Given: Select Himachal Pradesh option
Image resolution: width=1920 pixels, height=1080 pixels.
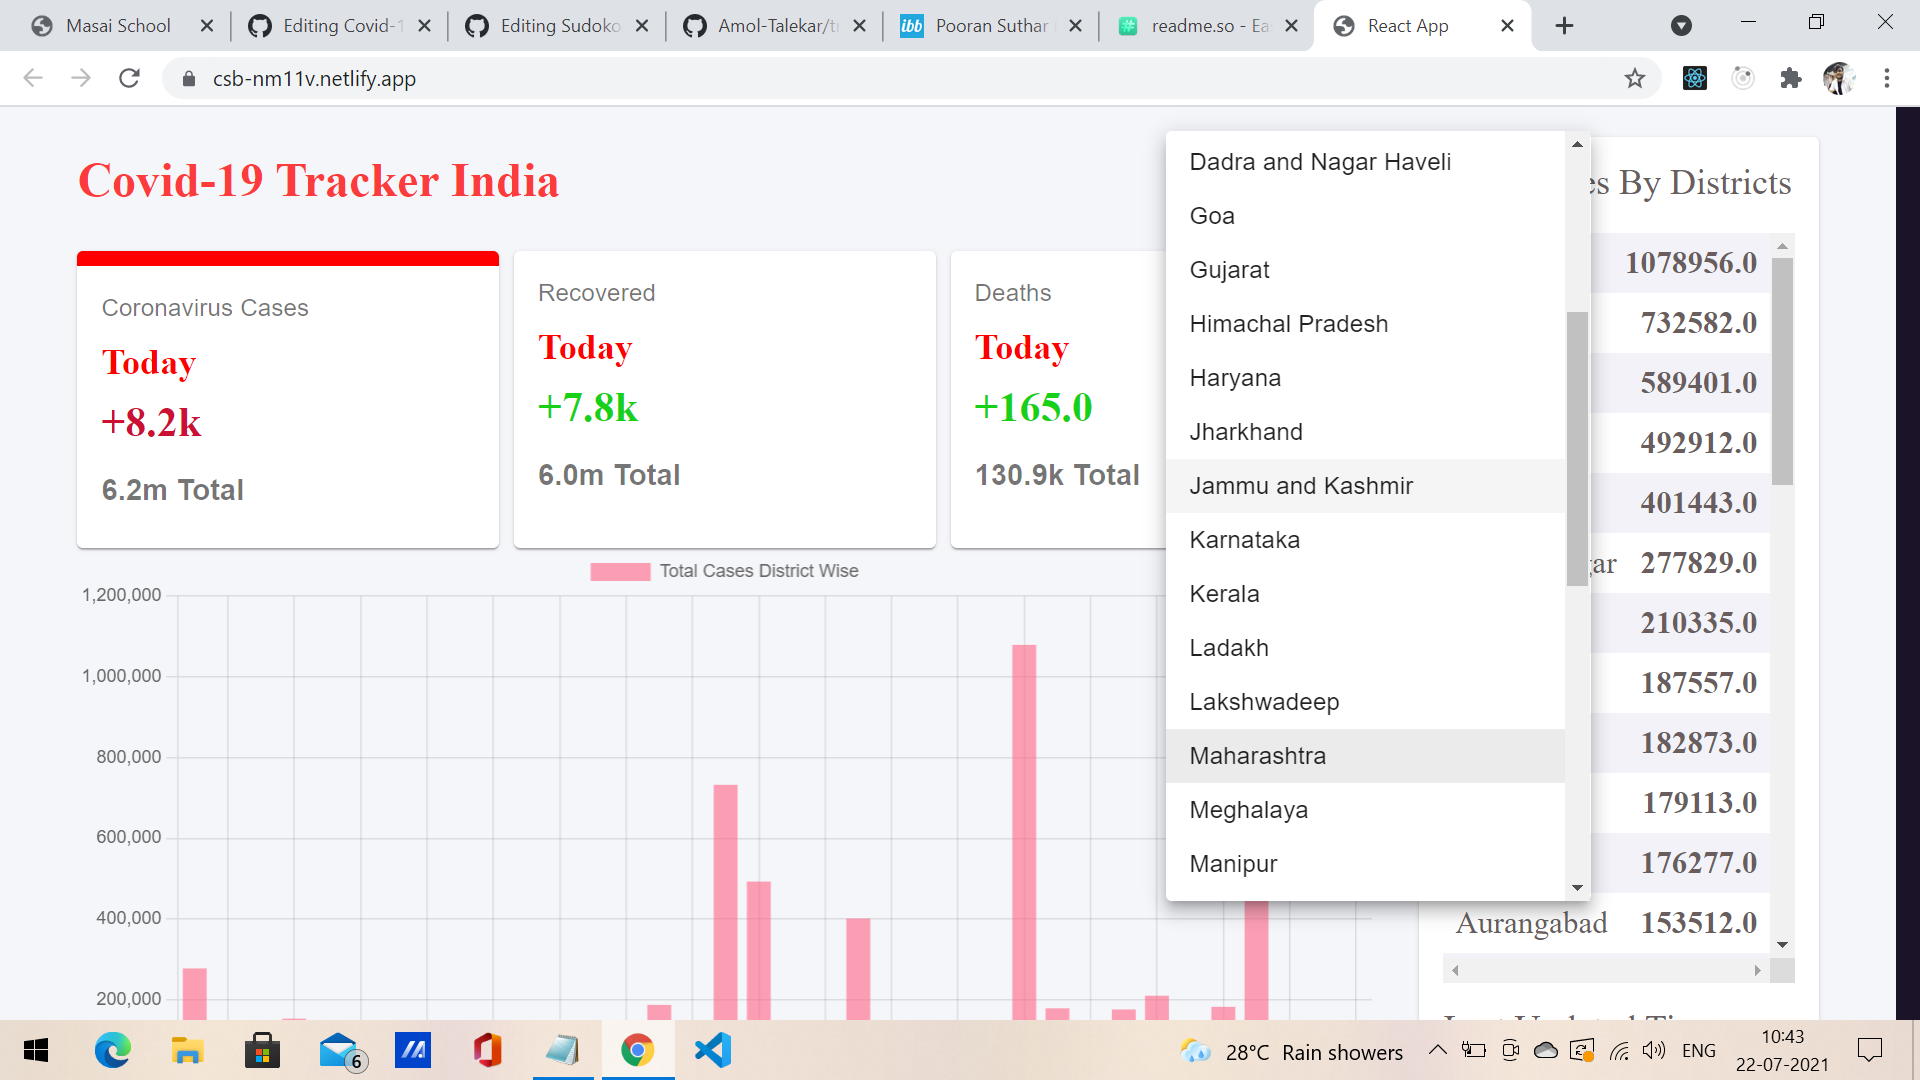Looking at the screenshot, I should tap(1365, 324).
